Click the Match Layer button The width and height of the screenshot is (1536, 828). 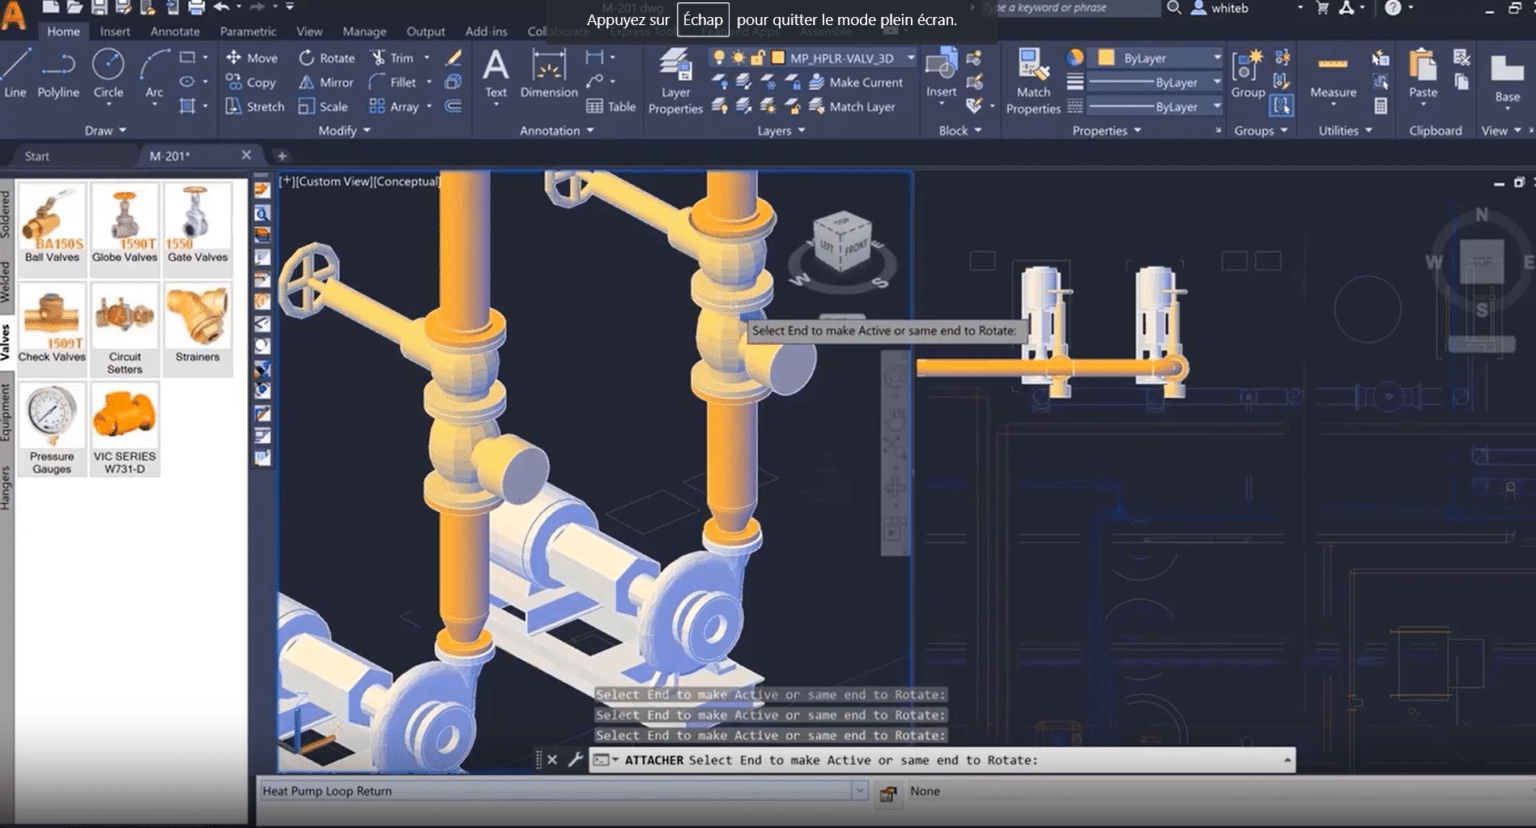pos(852,106)
